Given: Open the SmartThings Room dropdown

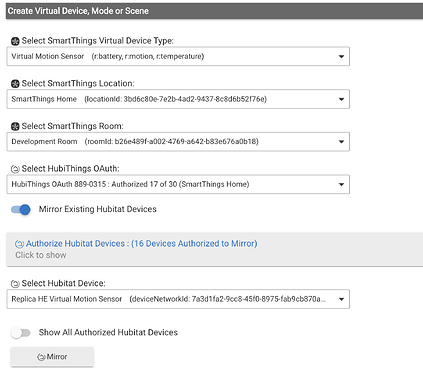Looking at the screenshot, I should [178, 142].
